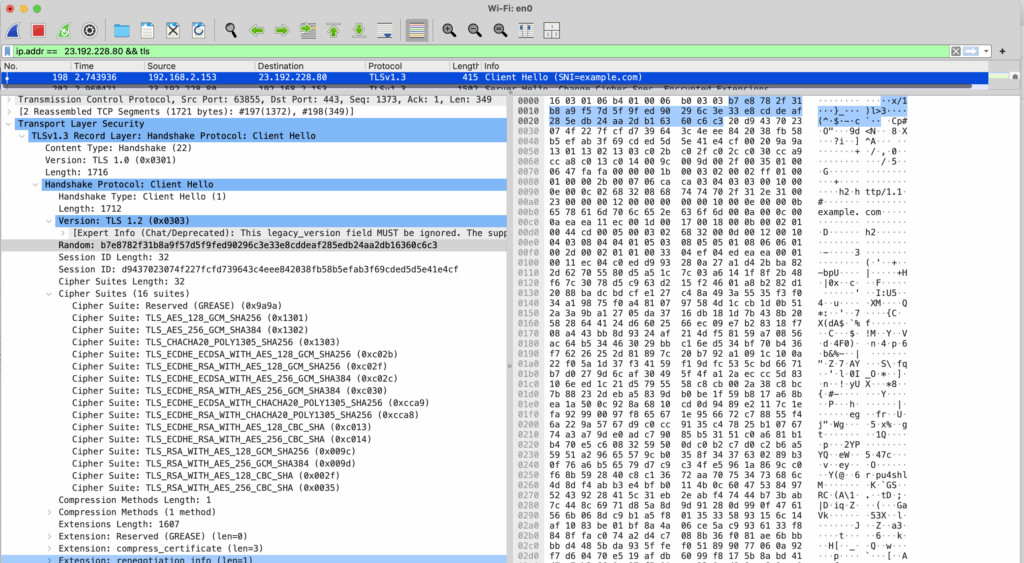Sort by the Destination column header

click(310, 66)
